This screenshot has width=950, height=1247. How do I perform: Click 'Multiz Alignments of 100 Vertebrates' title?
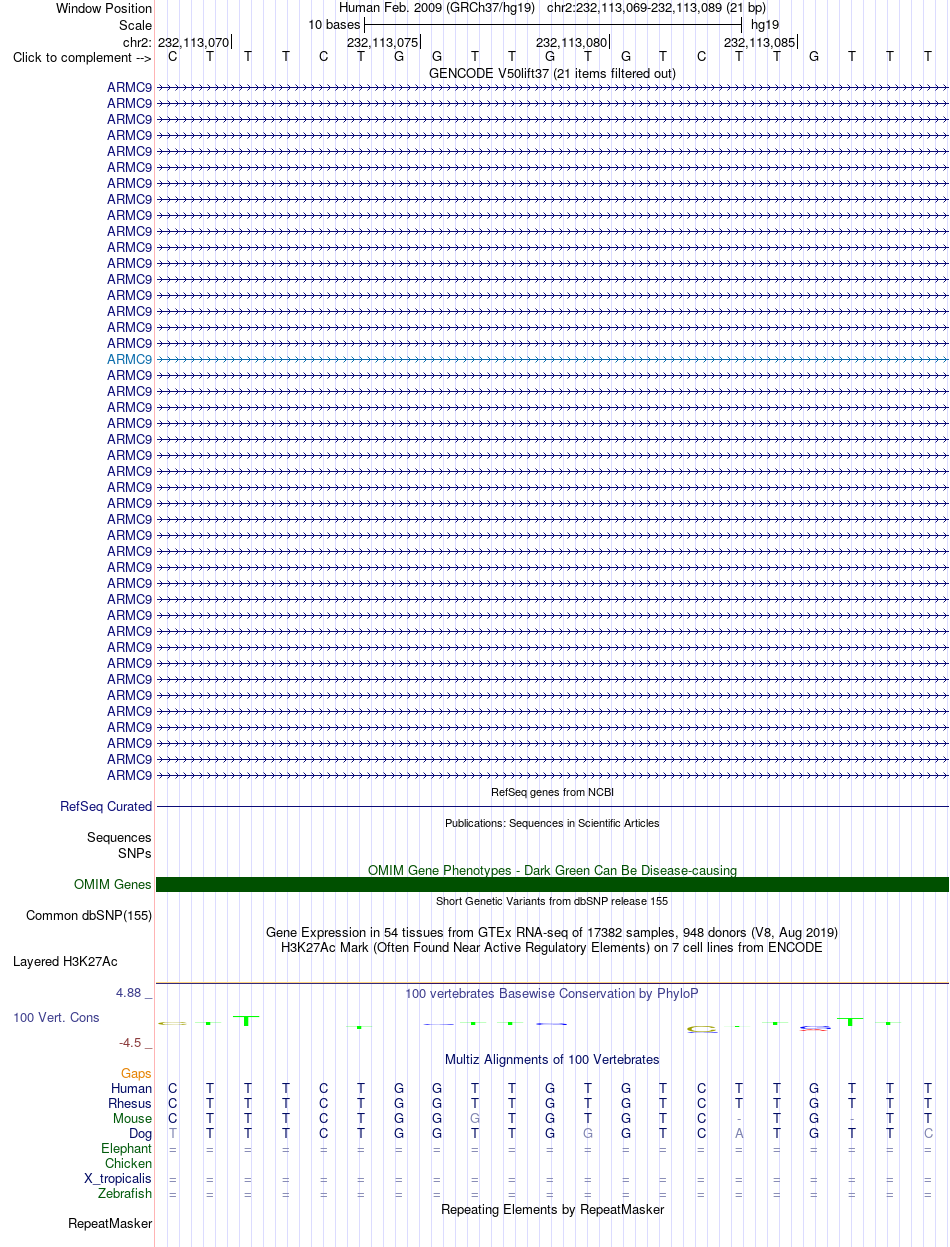(552, 1059)
